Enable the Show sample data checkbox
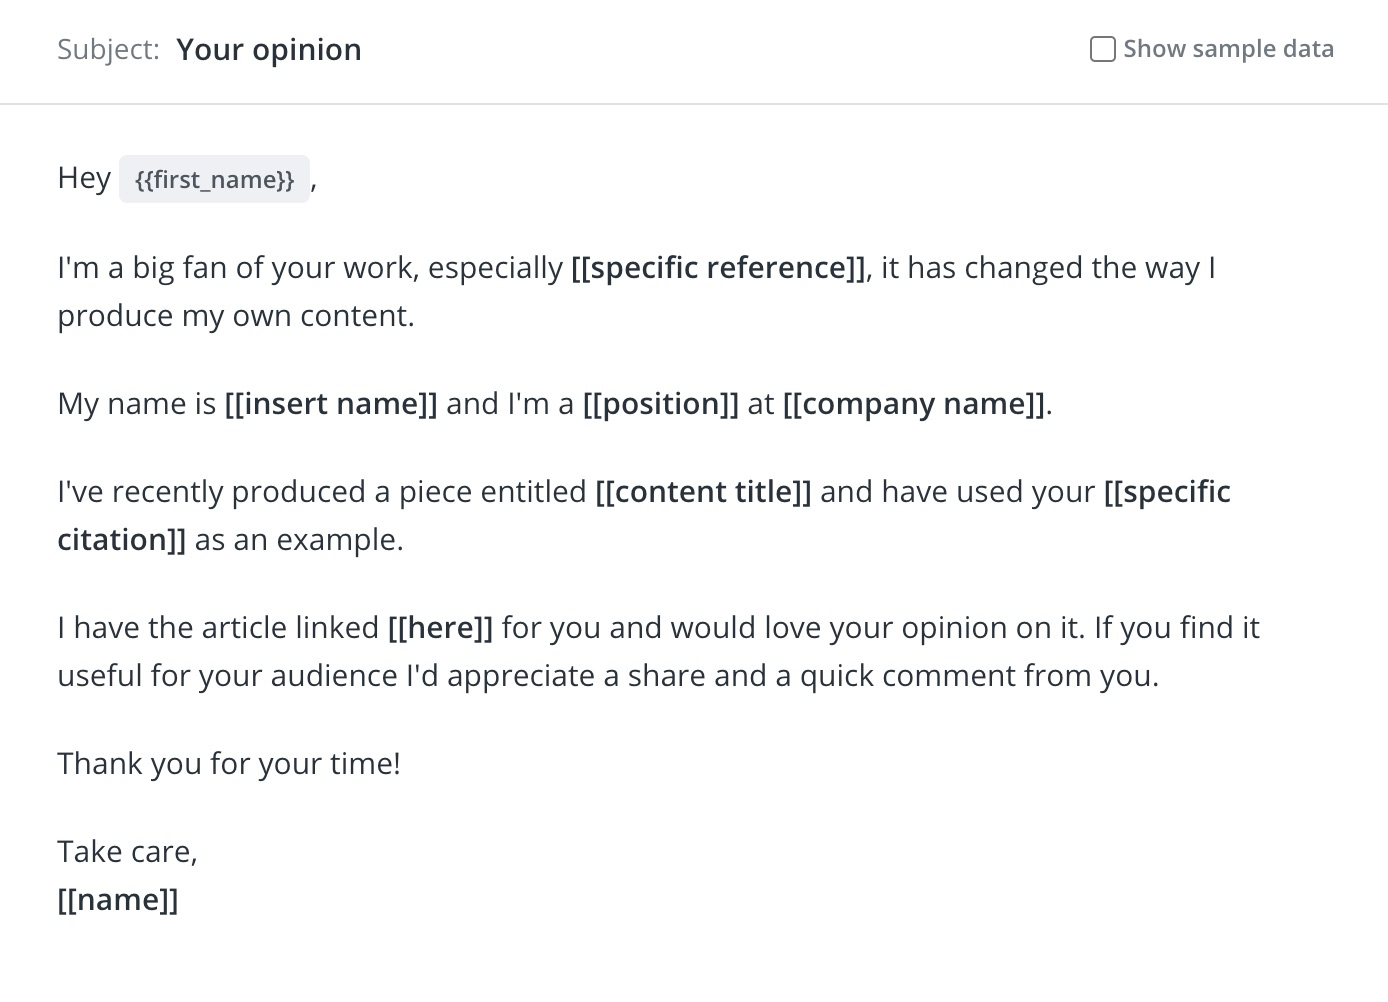The height and width of the screenshot is (1002, 1388). (1102, 49)
